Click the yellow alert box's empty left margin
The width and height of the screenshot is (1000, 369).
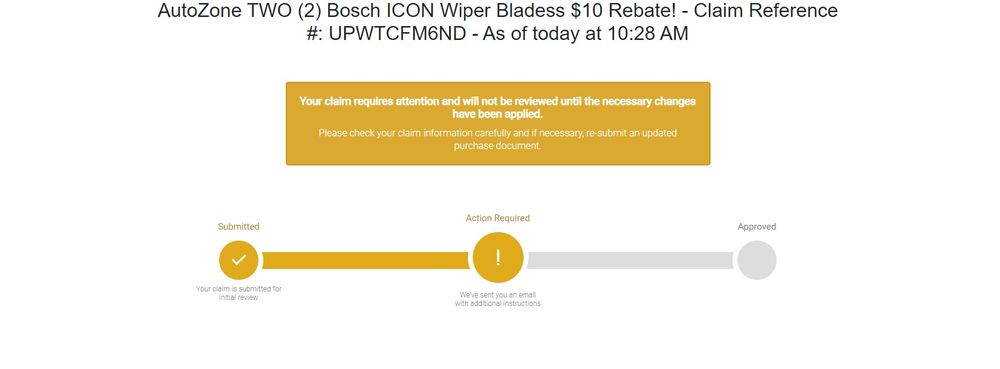(x=293, y=124)
